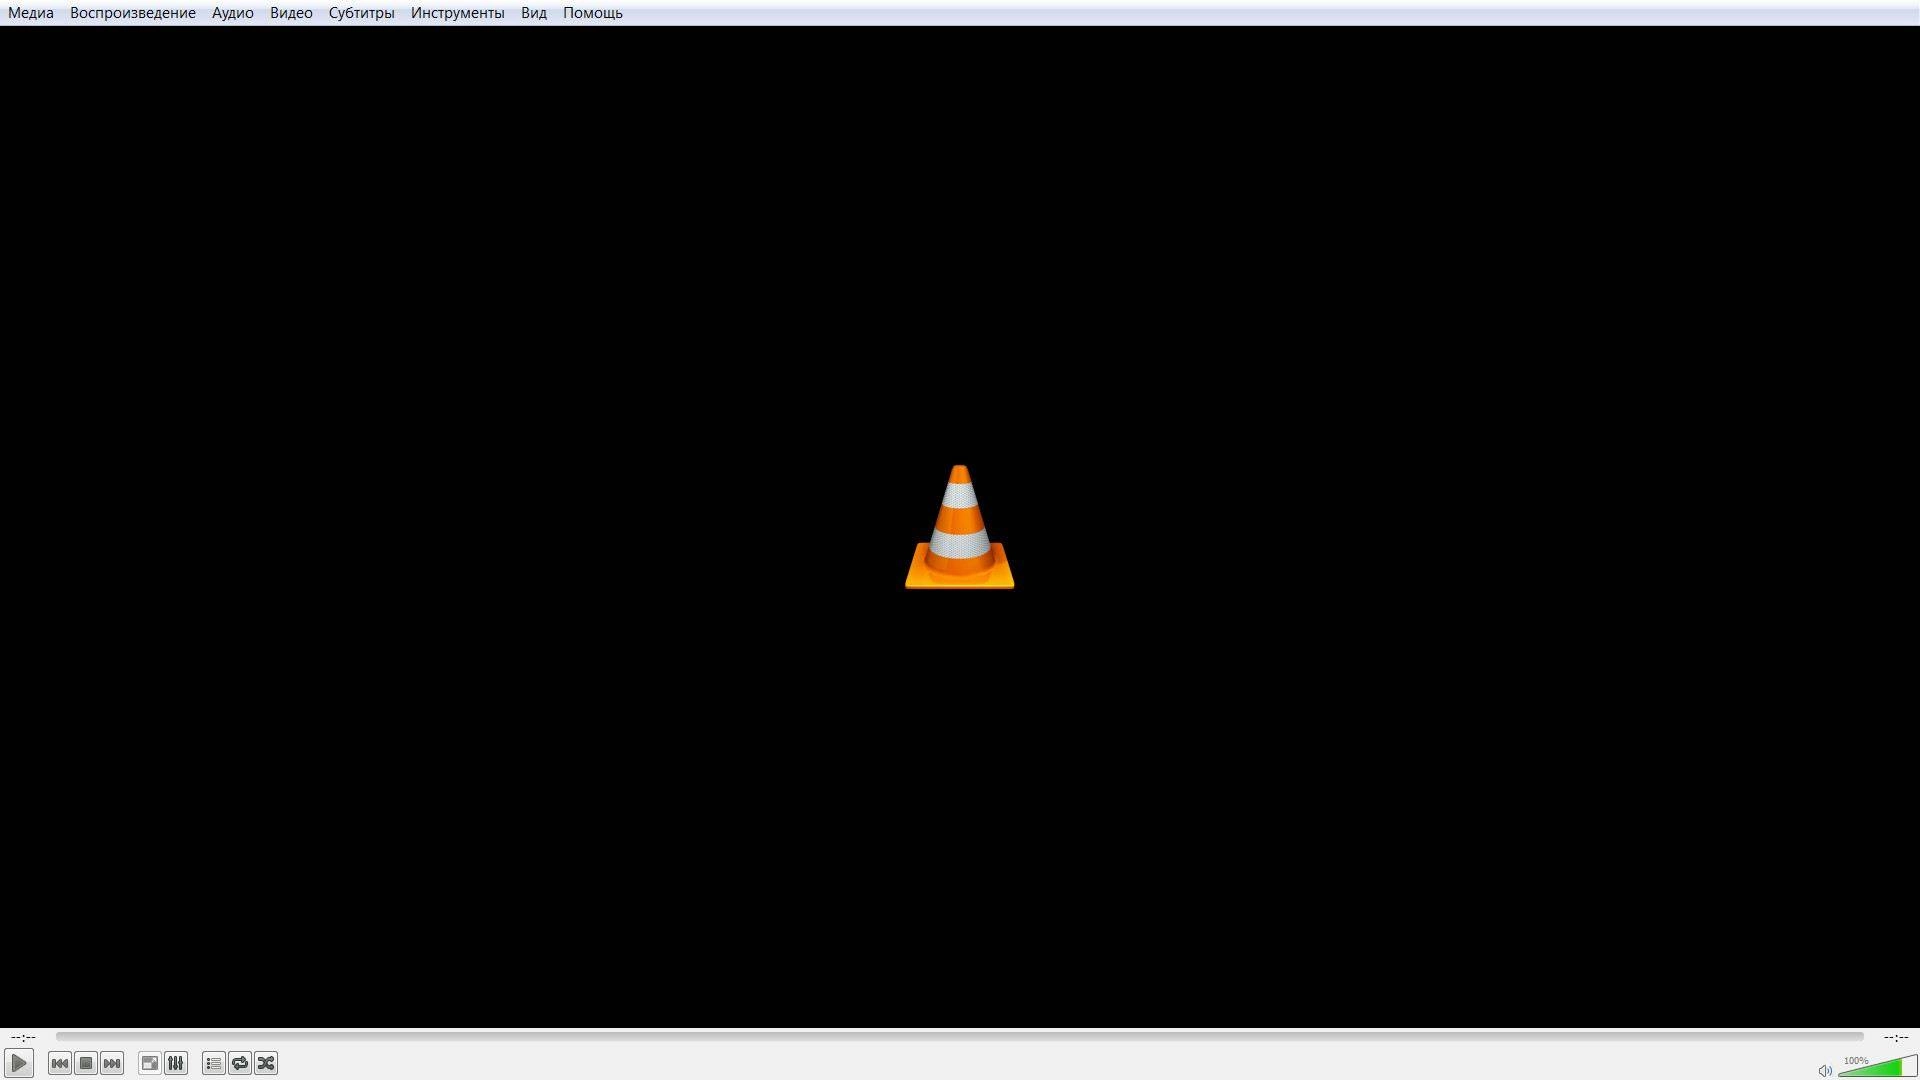Viewport: 1920px width, 1080px height.
Task: Toggle fullscreen video mode icon
Action: click(x=150, y=1063)
